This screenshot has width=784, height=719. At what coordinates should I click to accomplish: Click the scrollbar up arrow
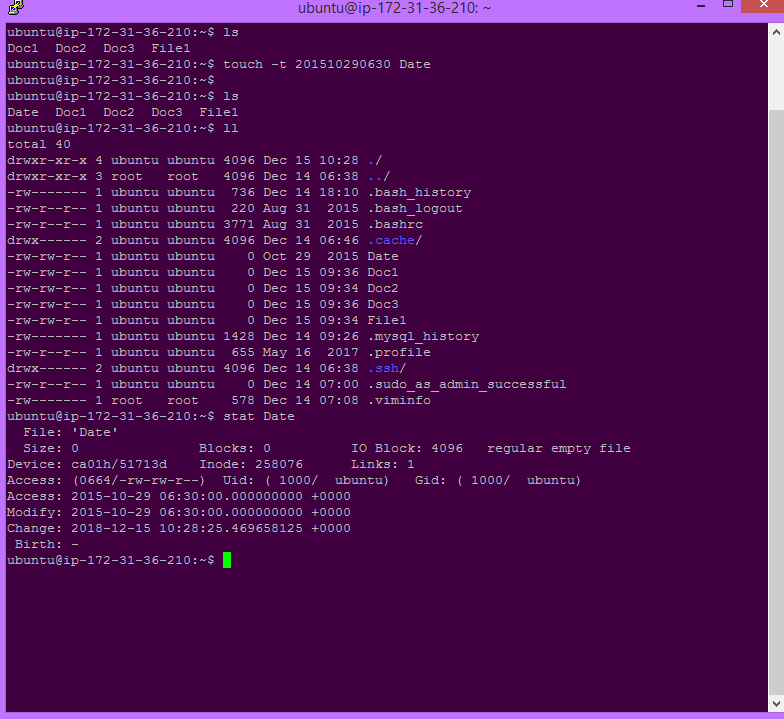point(776,32)
